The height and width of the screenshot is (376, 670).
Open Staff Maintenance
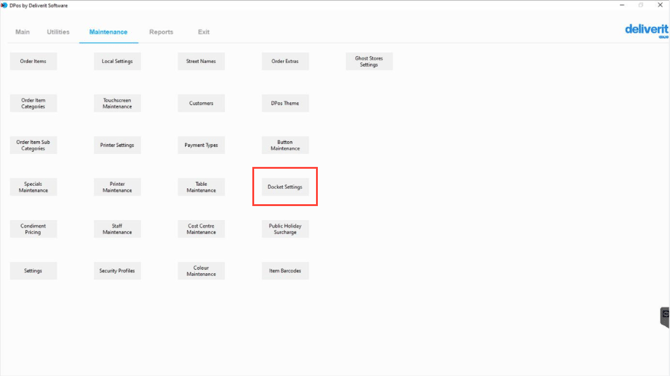pos(117,229)
